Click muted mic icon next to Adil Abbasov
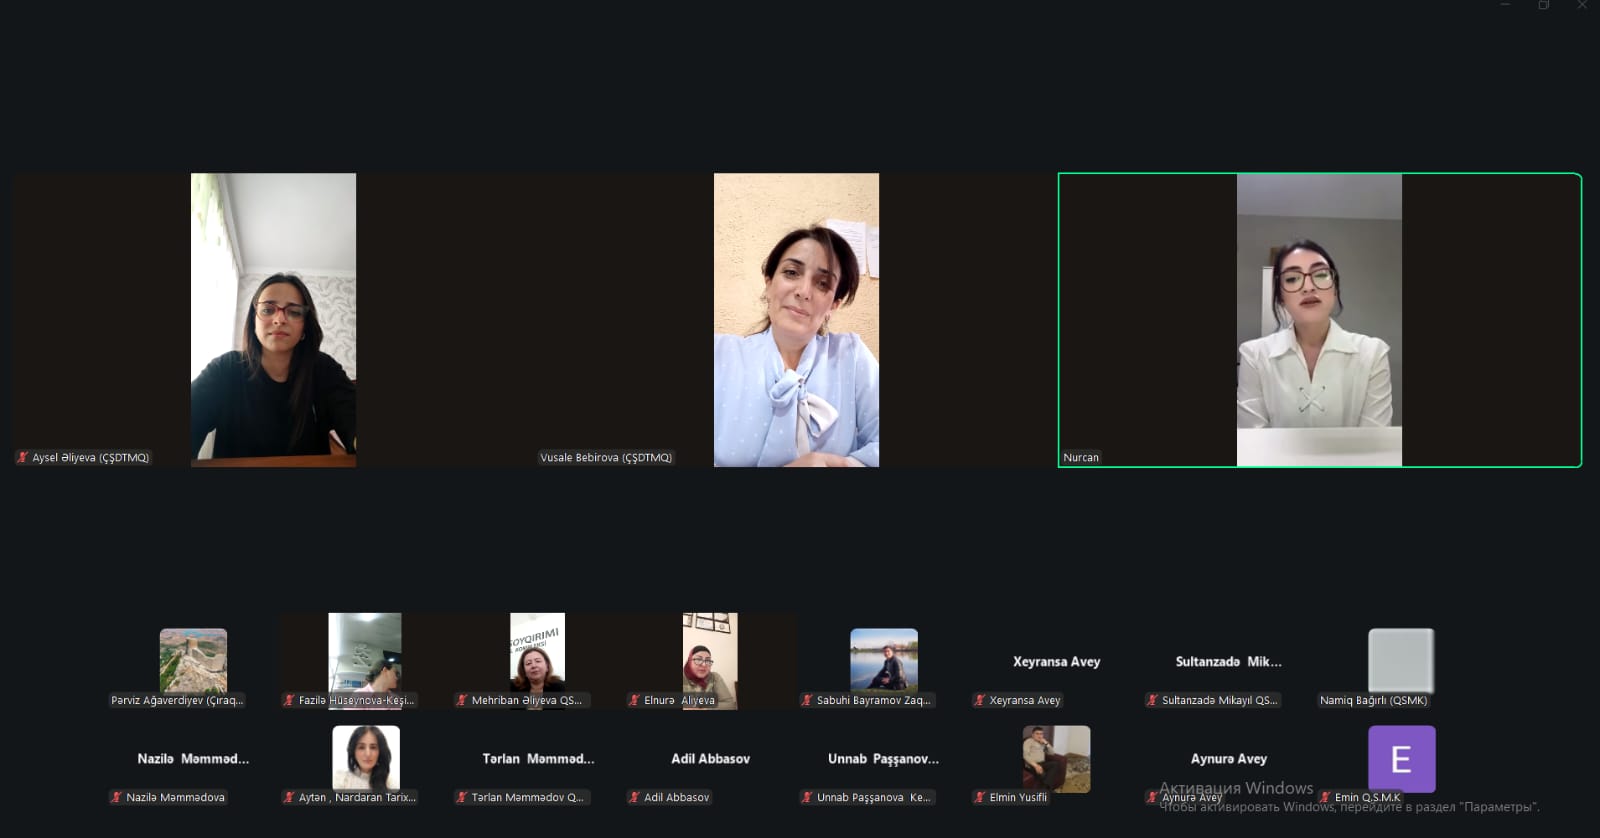This screenshot has height=838, width=1600. 634,797
